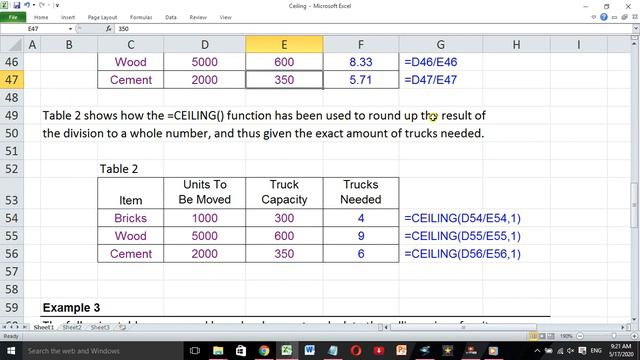
Task: Show hidden system tray icons chevron
Action: point(537,351)
